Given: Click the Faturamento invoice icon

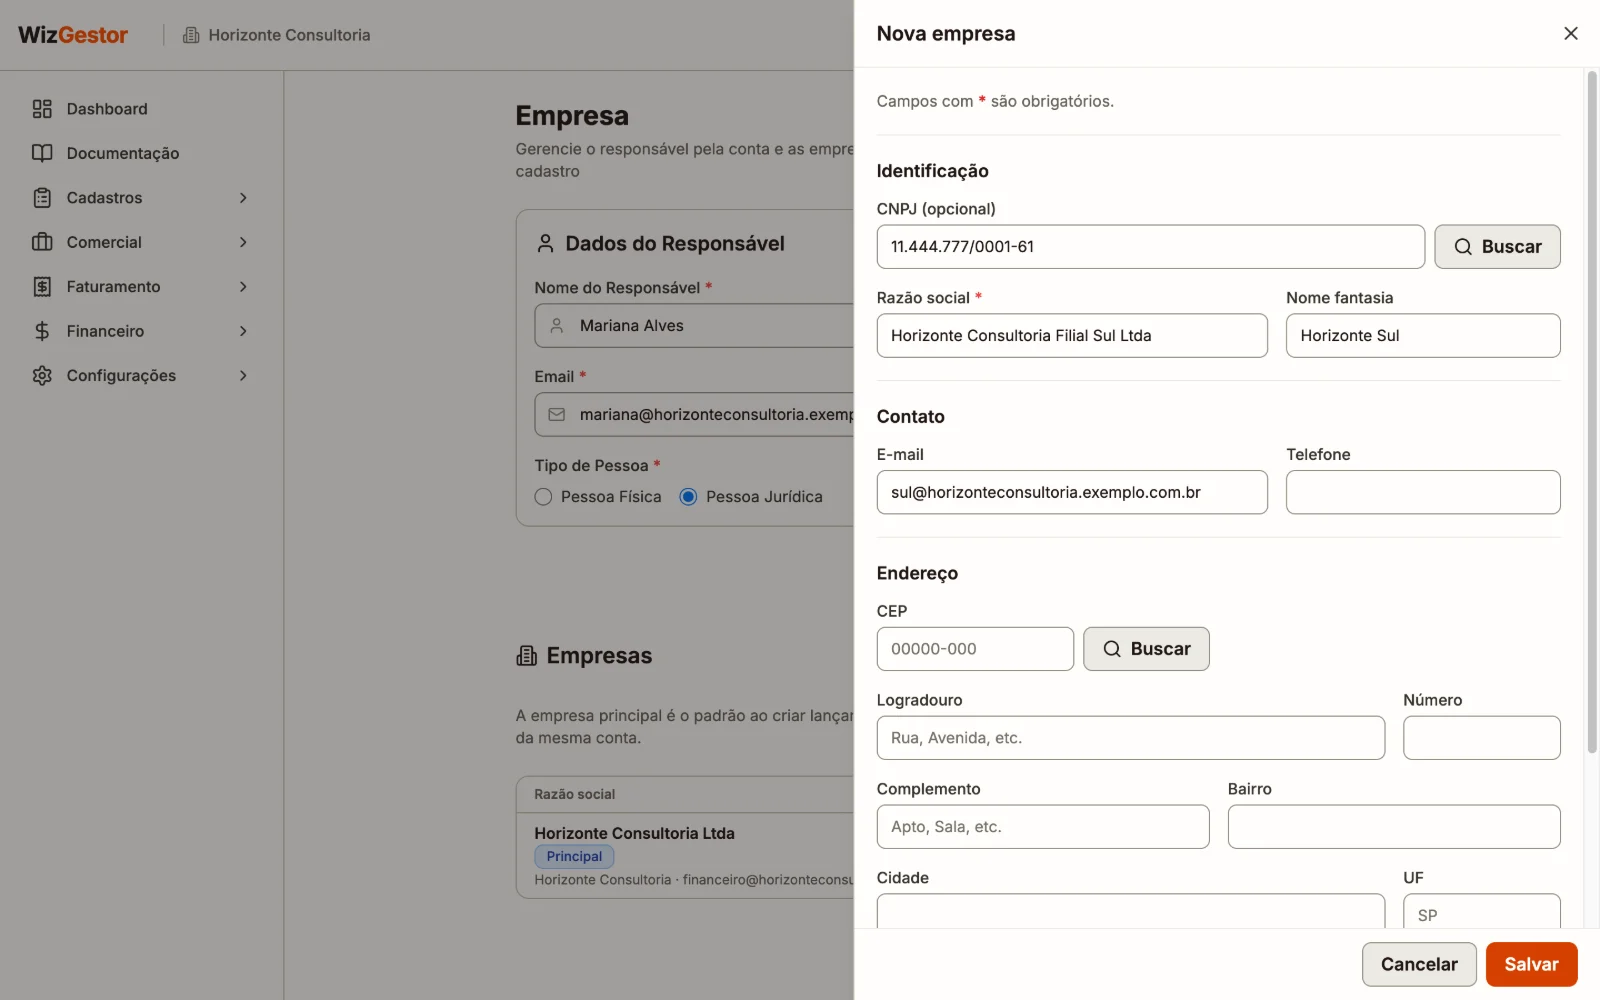Looking at the screenshot, I should click(x=42, y=287).
